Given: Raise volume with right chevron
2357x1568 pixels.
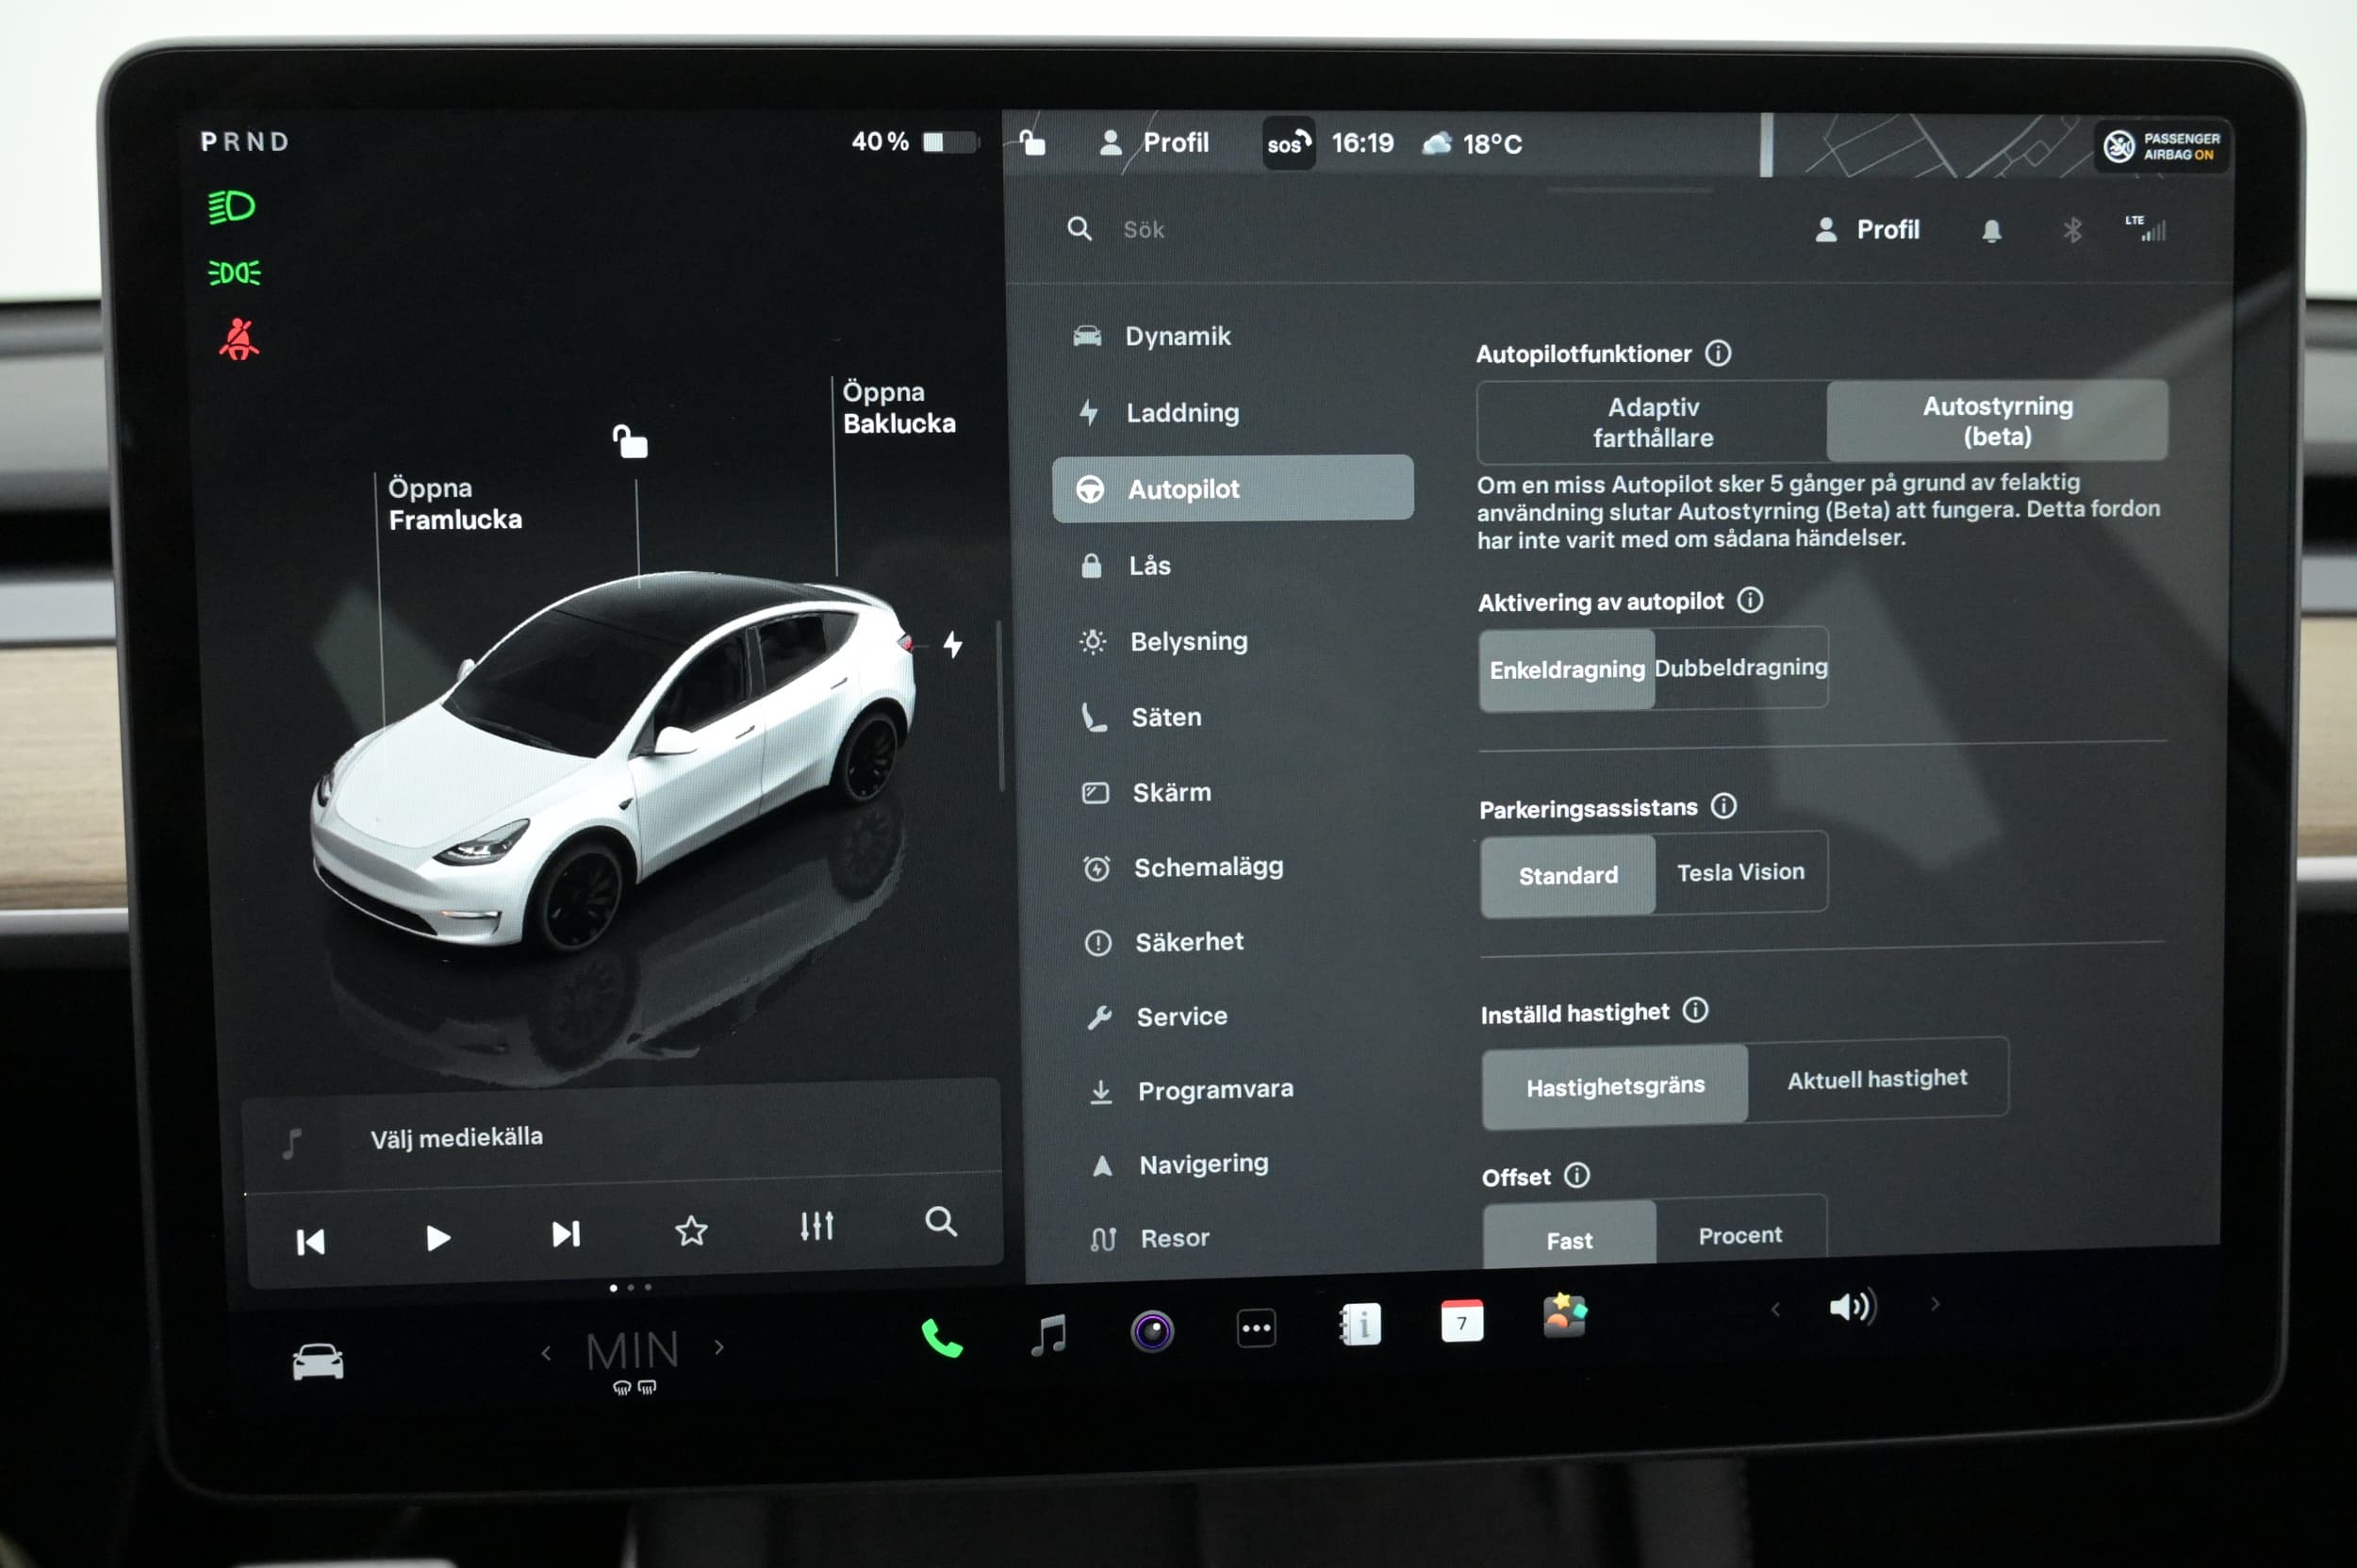Looking at the screenshot, I should tap(1935, 1303).
